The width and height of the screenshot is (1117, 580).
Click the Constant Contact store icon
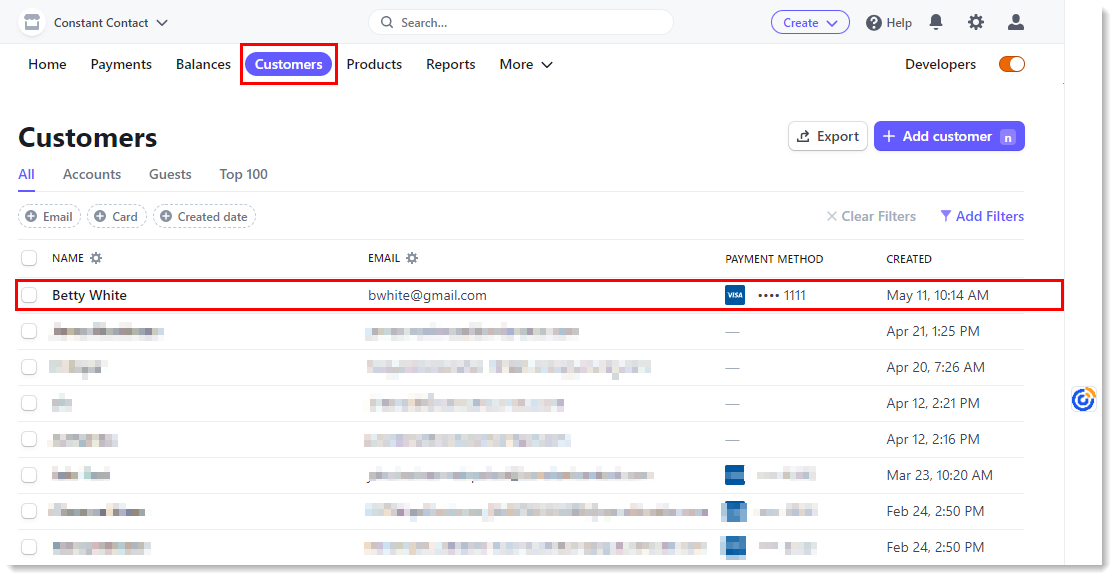(32, 23)
